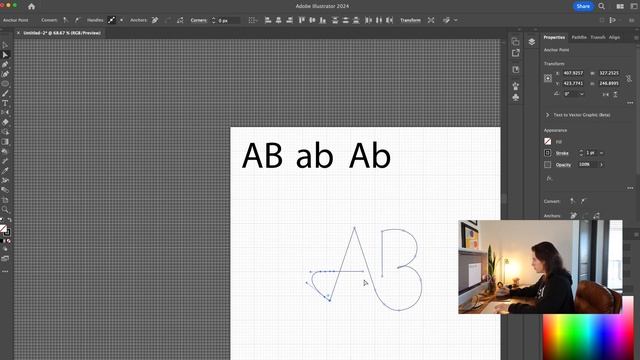Convert anchor to corner in control bar
The image size is (640, 360).
click(x=65, y=20)
